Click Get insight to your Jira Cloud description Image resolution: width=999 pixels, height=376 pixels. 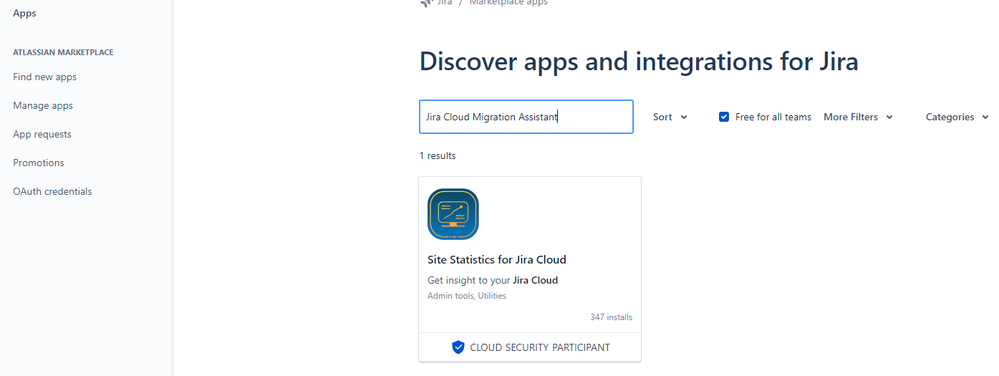[x=492, y=280]
